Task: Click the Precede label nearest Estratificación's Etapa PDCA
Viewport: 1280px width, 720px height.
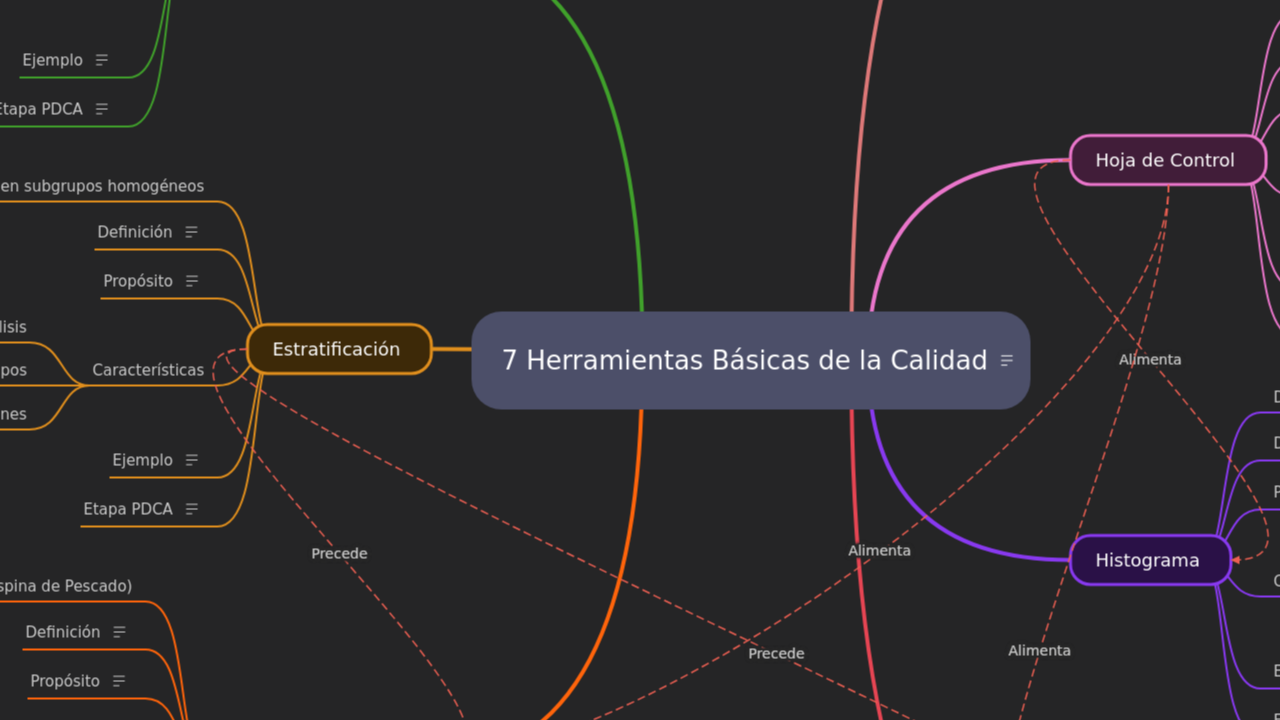Action: click(339, 554)
